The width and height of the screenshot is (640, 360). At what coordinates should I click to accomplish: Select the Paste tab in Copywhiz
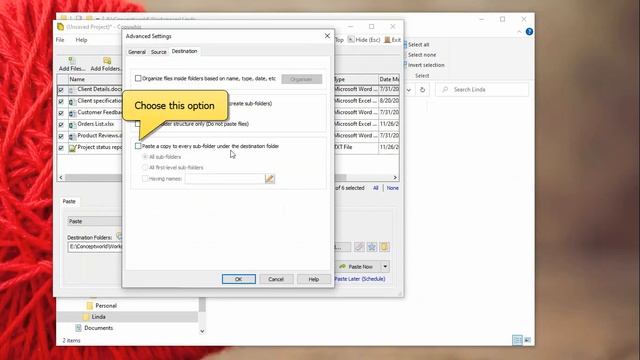pyautogui.click(x=69, y=201)
